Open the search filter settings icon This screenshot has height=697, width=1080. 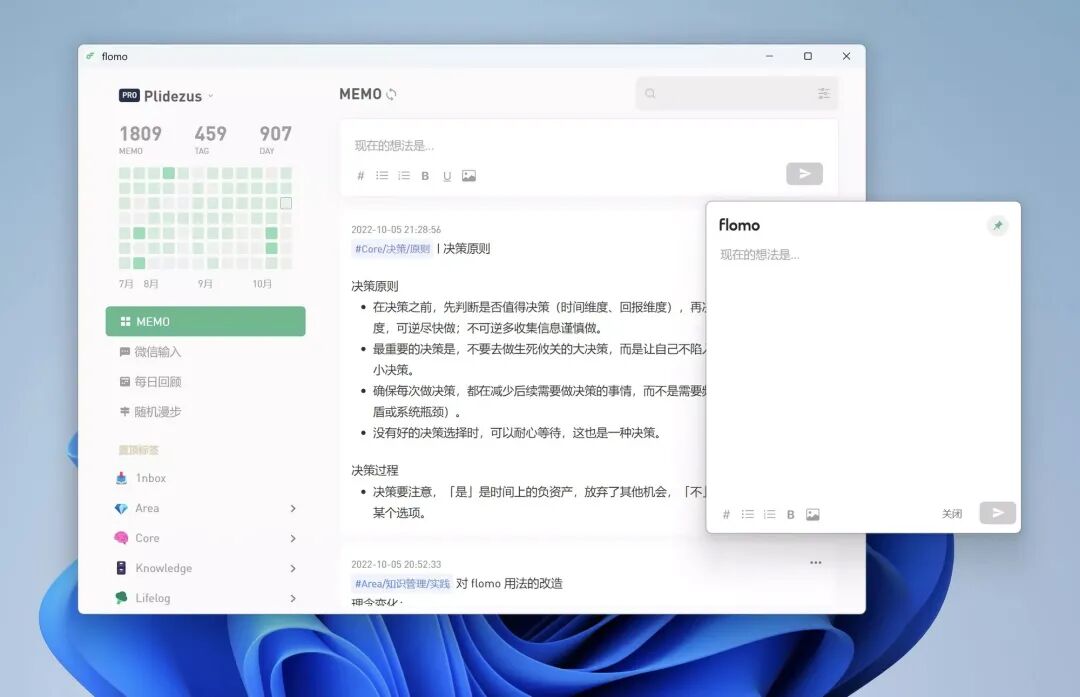pyautogui.click(x=824, y=94)
